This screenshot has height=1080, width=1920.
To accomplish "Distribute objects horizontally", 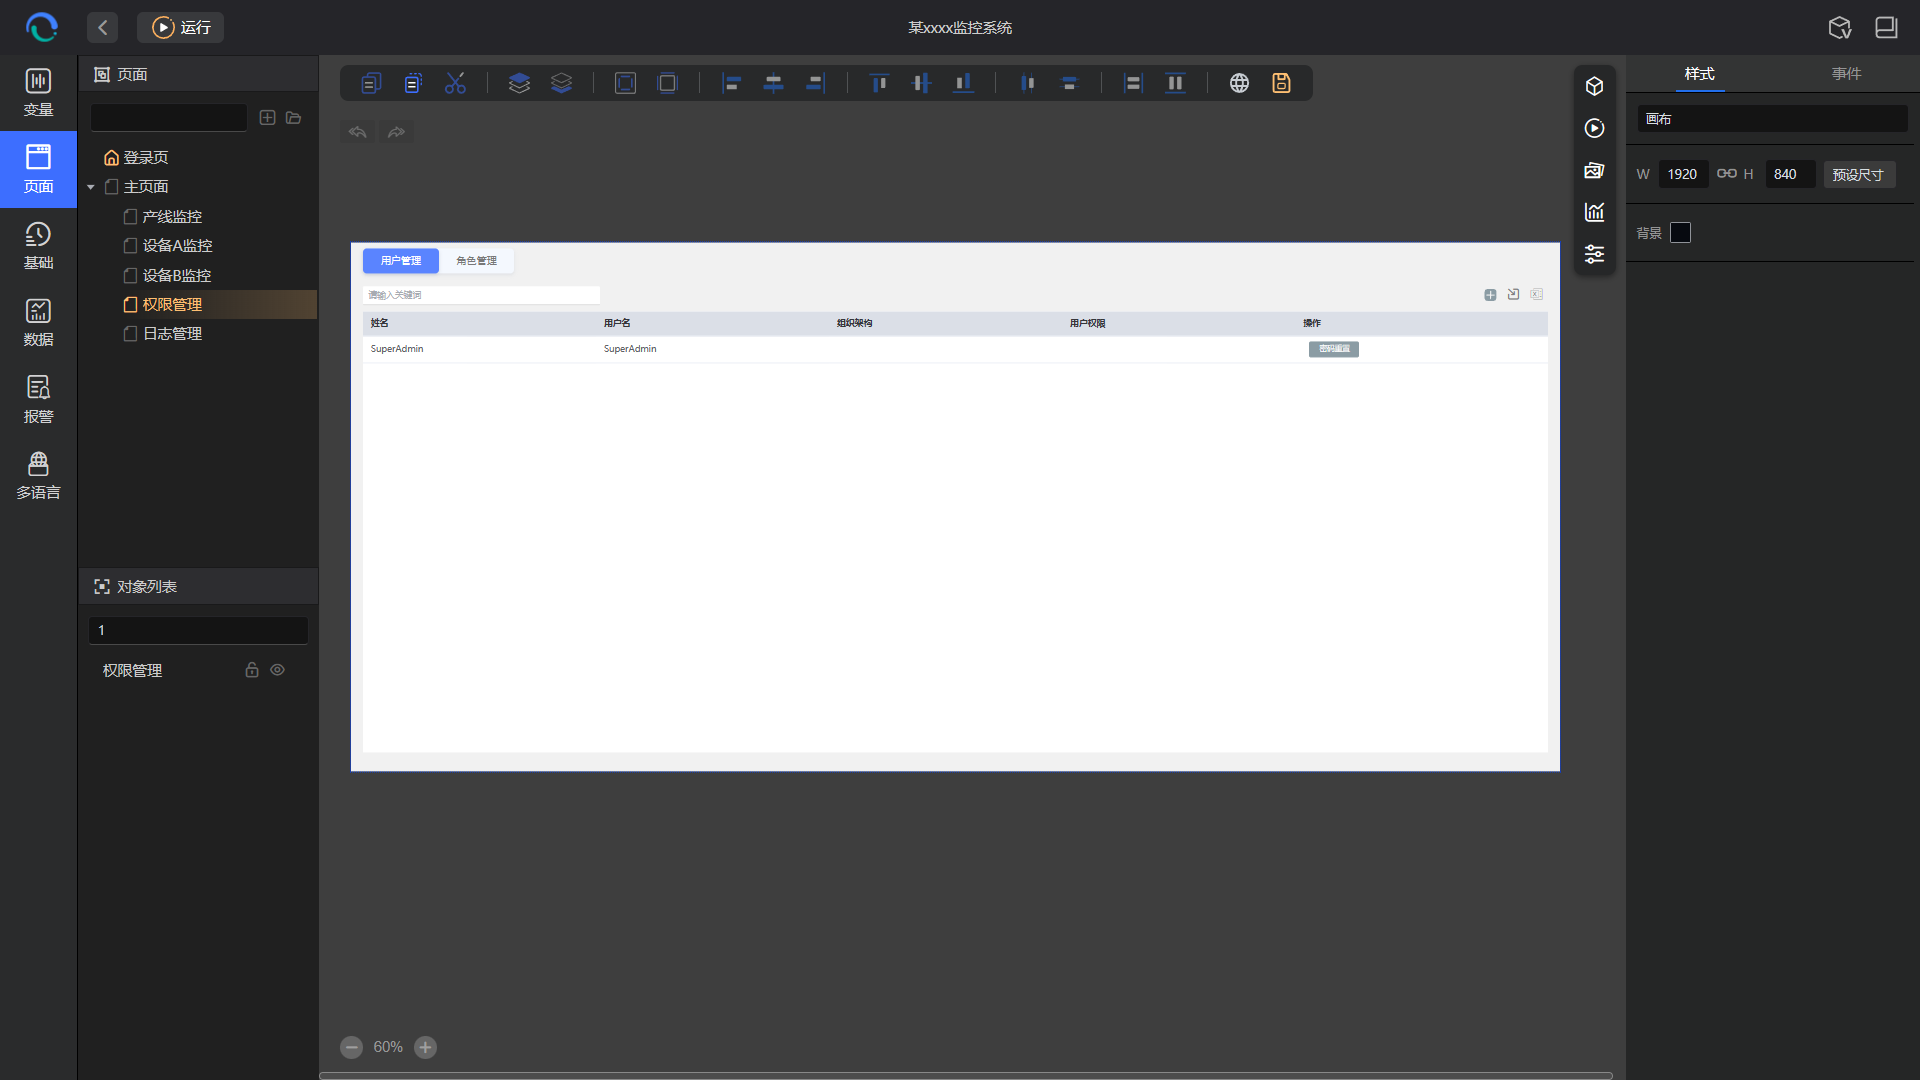I will pos(1027,83).
